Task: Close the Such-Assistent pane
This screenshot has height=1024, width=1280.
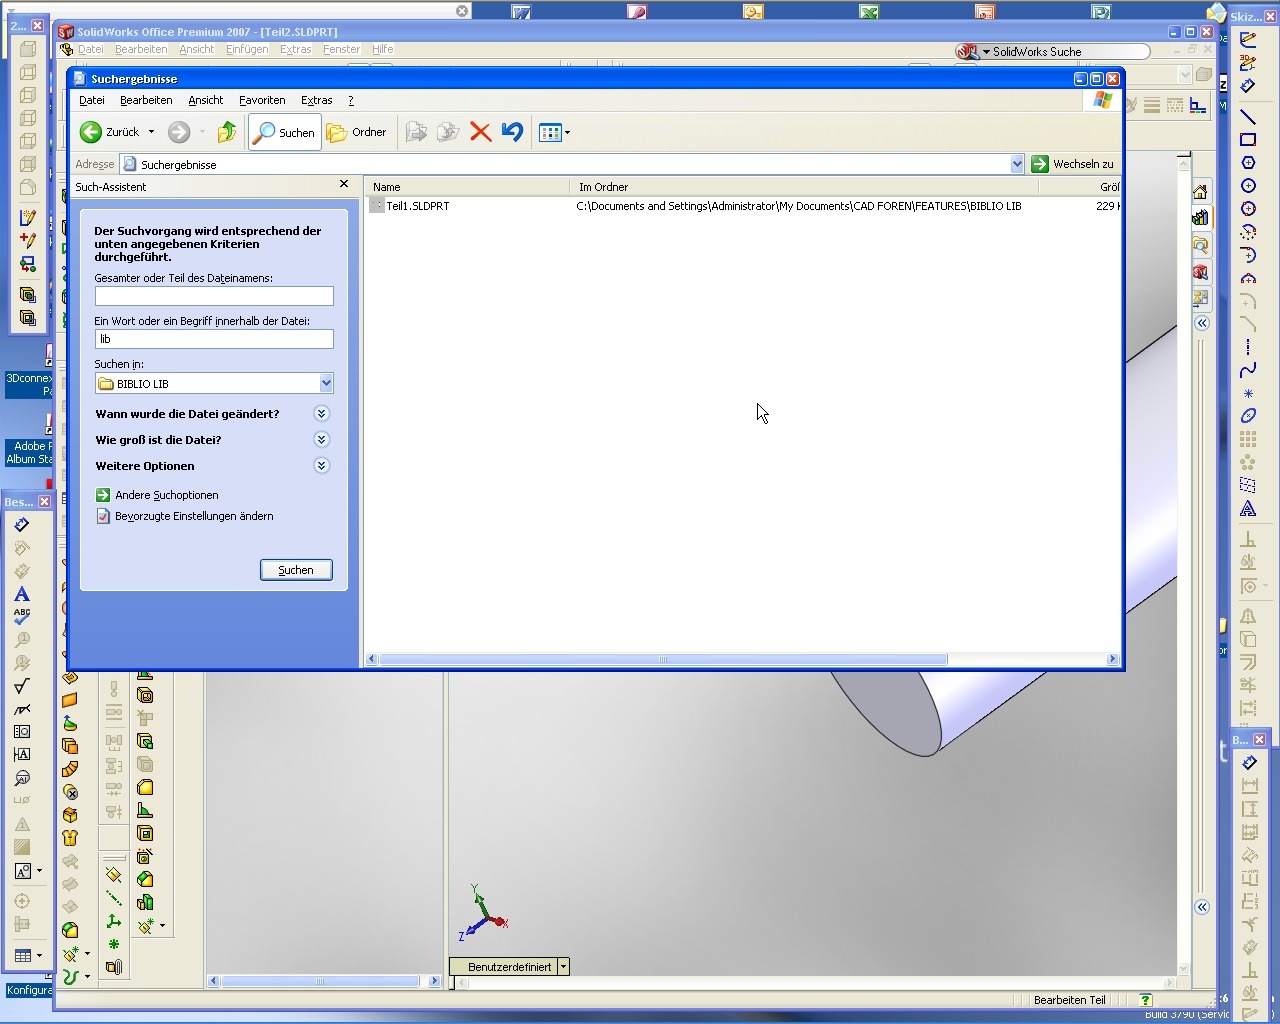Action: coord(344,184)
